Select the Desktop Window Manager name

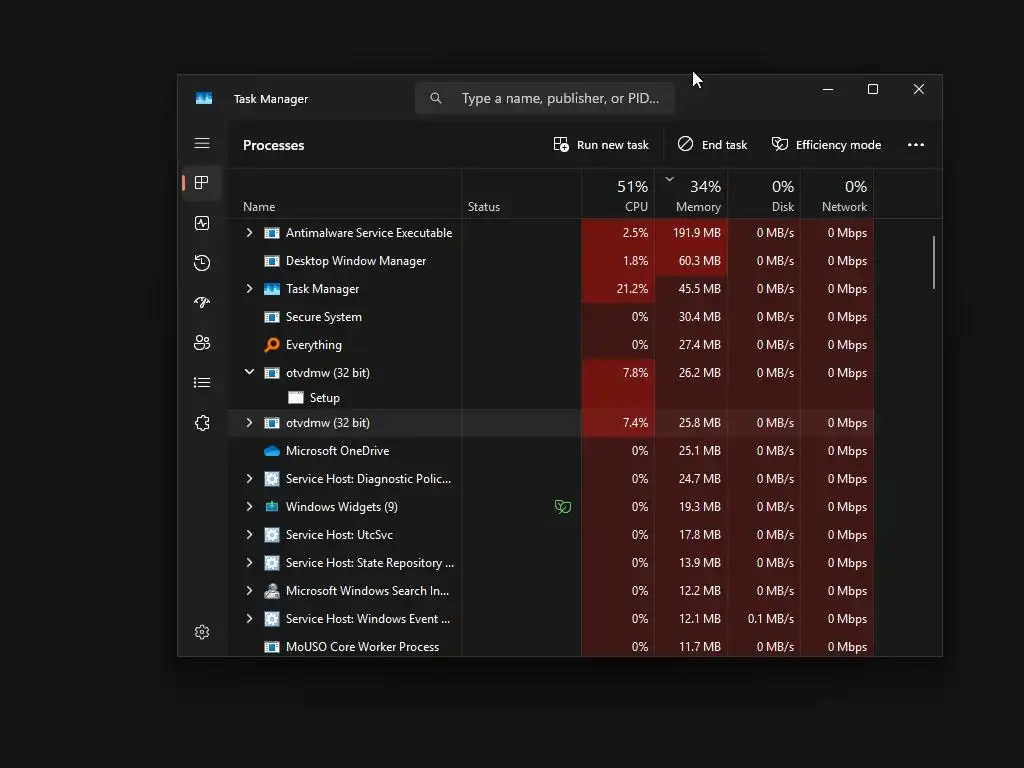(356, 261)
